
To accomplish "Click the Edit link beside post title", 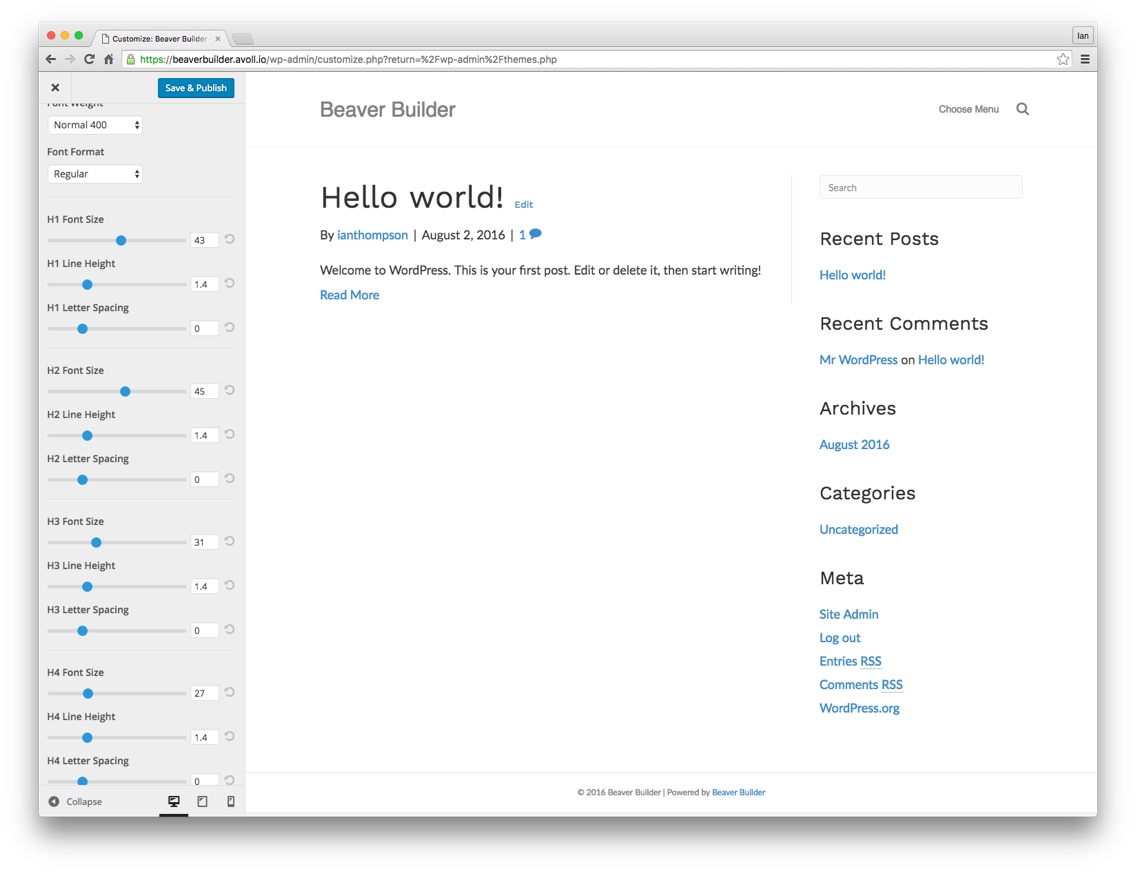I will point(524,204).
